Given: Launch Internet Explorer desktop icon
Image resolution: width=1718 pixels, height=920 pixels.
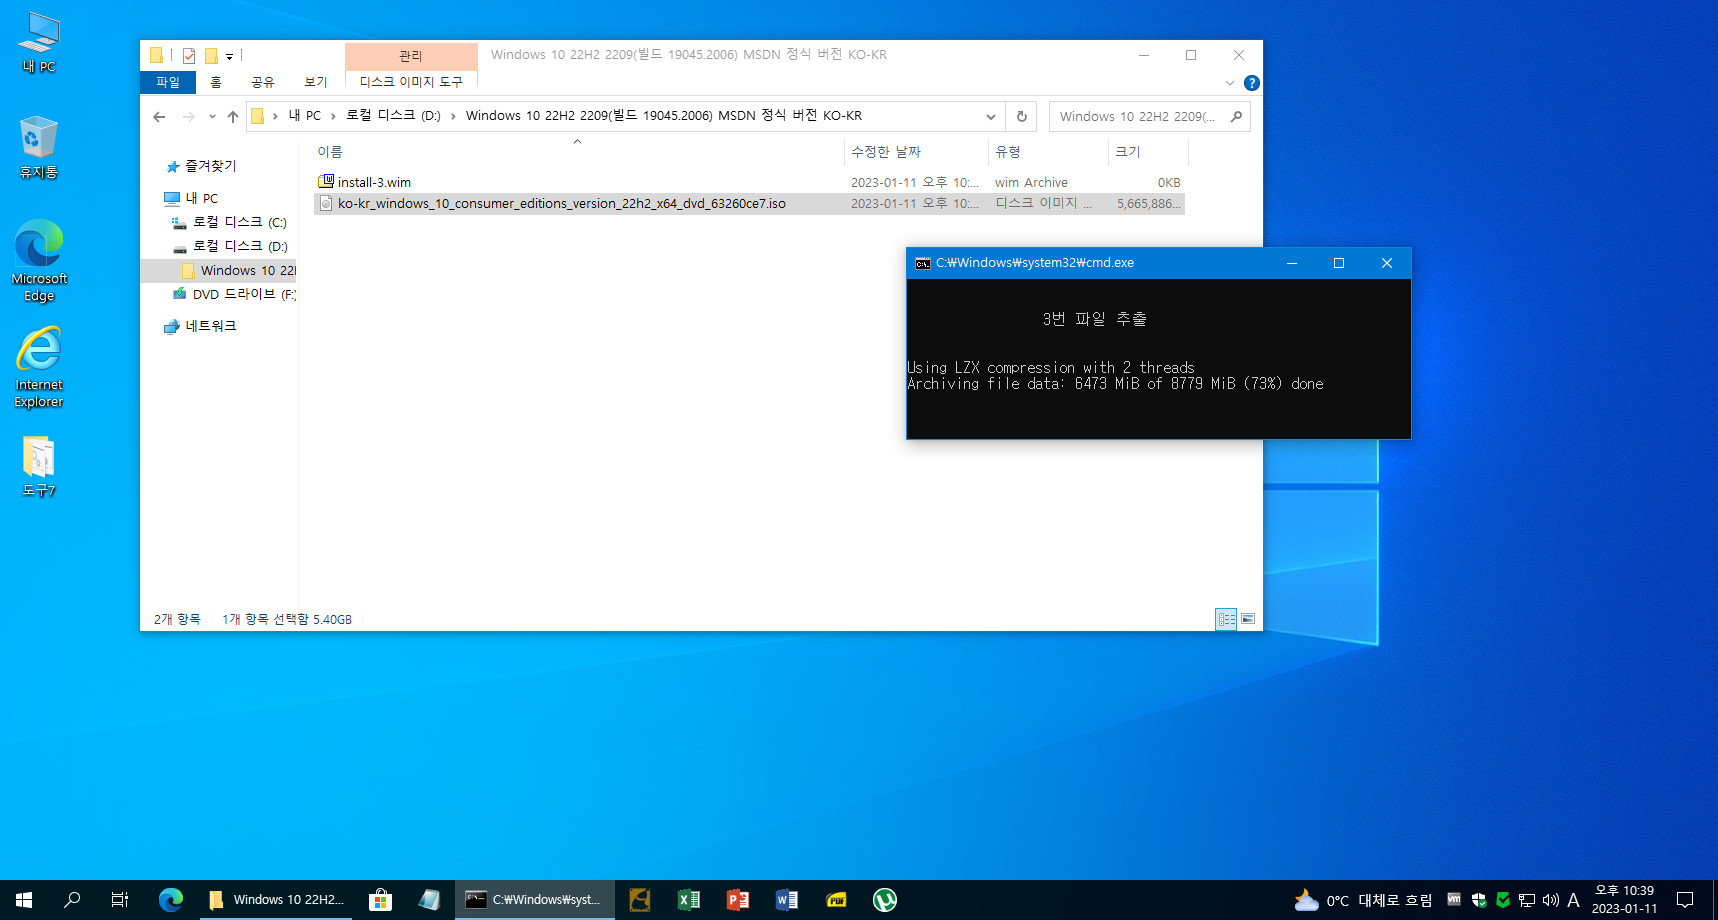Looking at the screenshot, I should [x=39, y=367].
